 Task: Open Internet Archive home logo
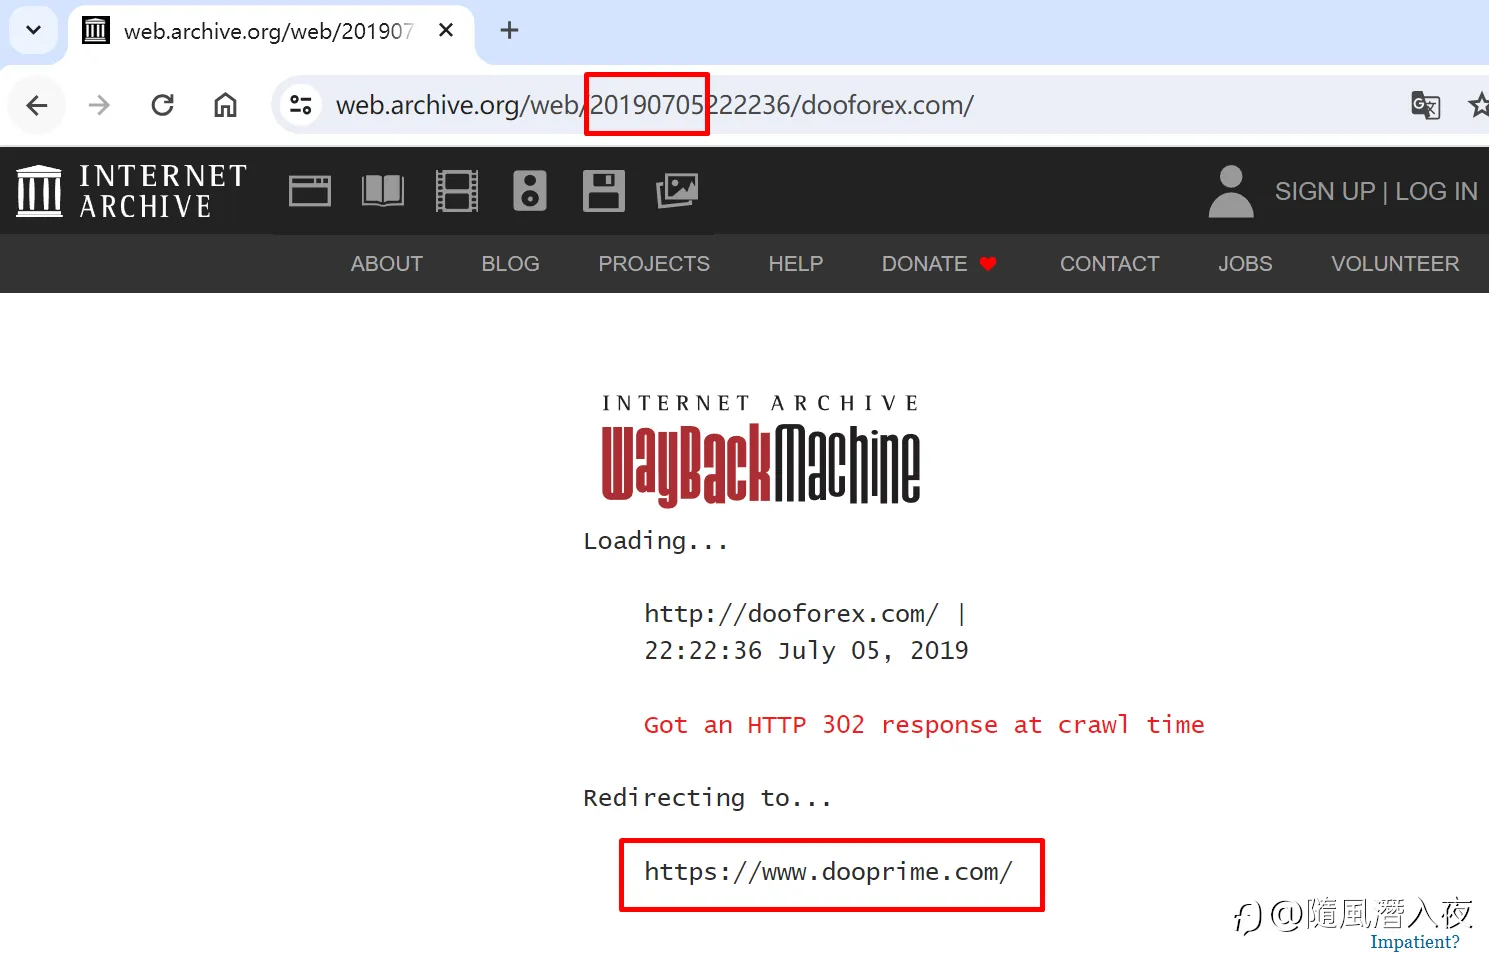(131, 191)
